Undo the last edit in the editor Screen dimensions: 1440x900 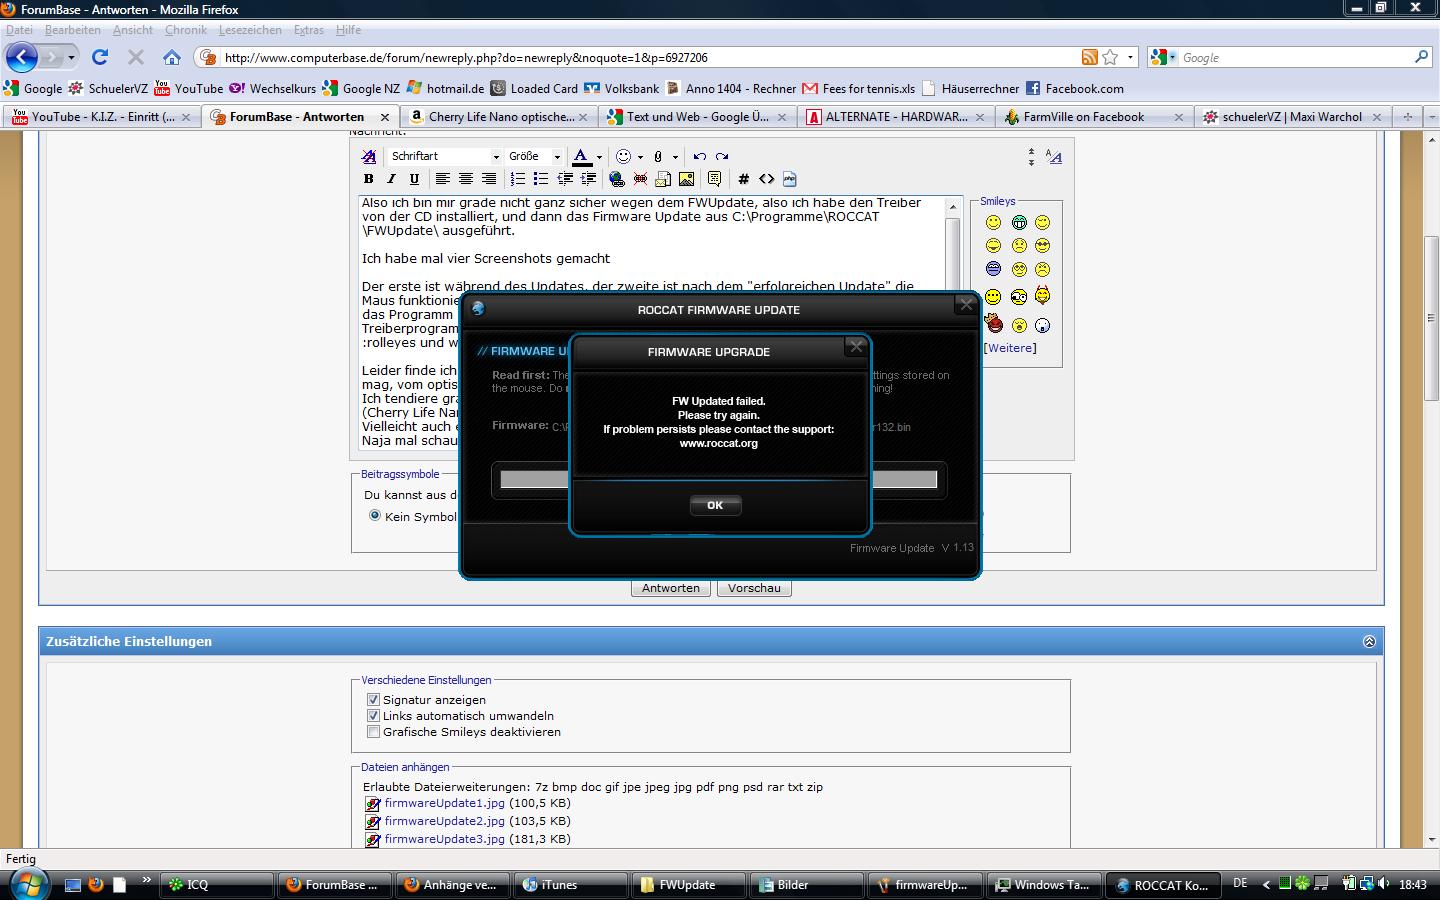coord(699,156)
